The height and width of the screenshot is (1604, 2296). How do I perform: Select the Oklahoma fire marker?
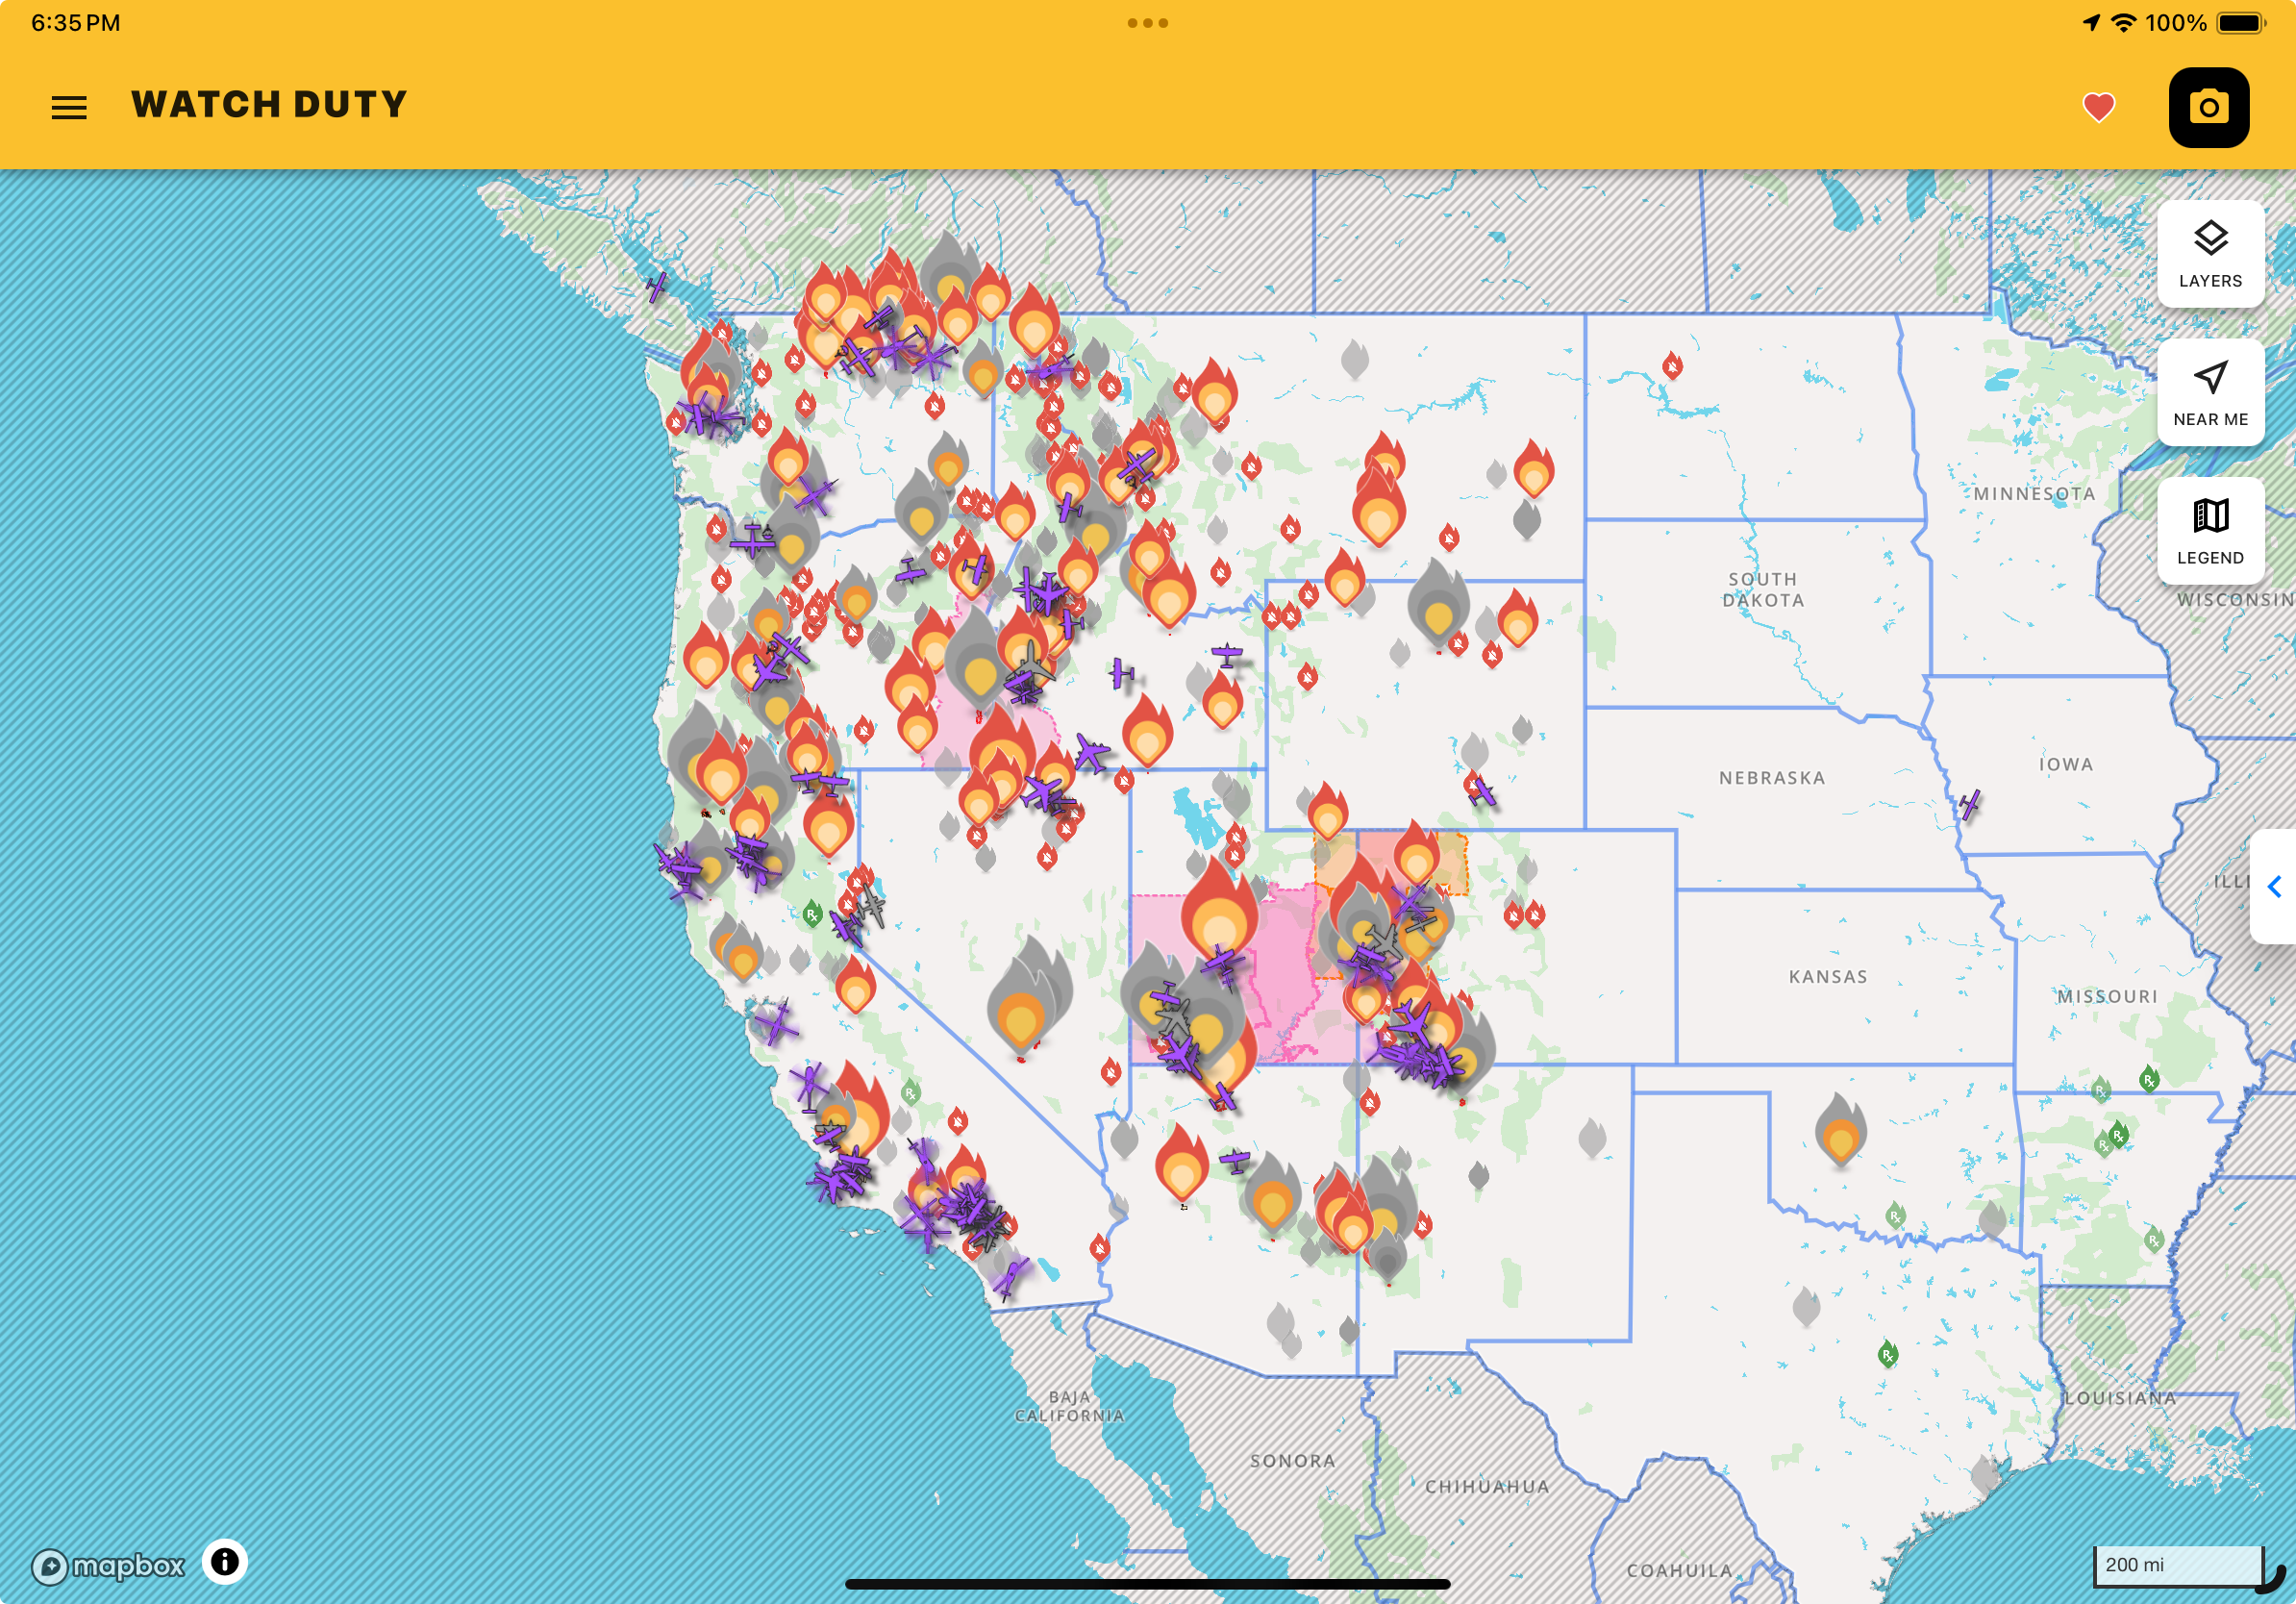pyautogui.click(x=1840, y=1130)
